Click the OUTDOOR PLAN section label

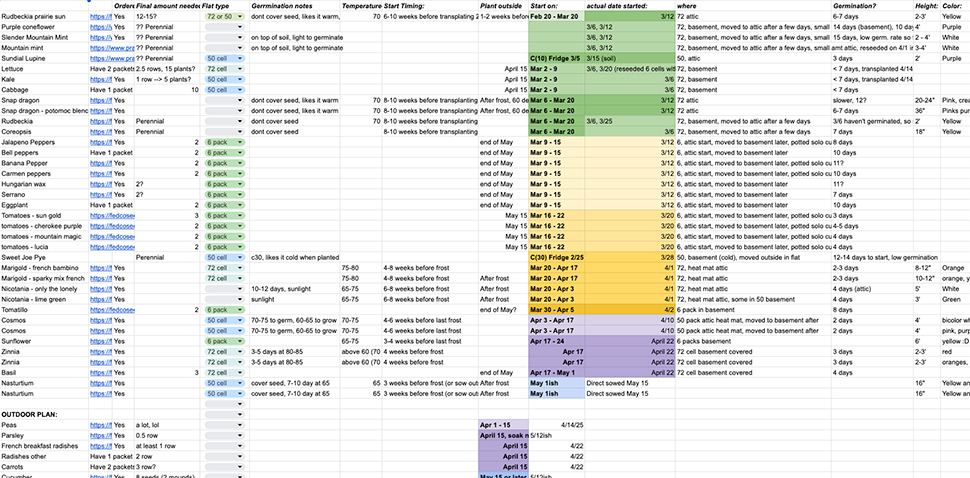tap(34, 414)
